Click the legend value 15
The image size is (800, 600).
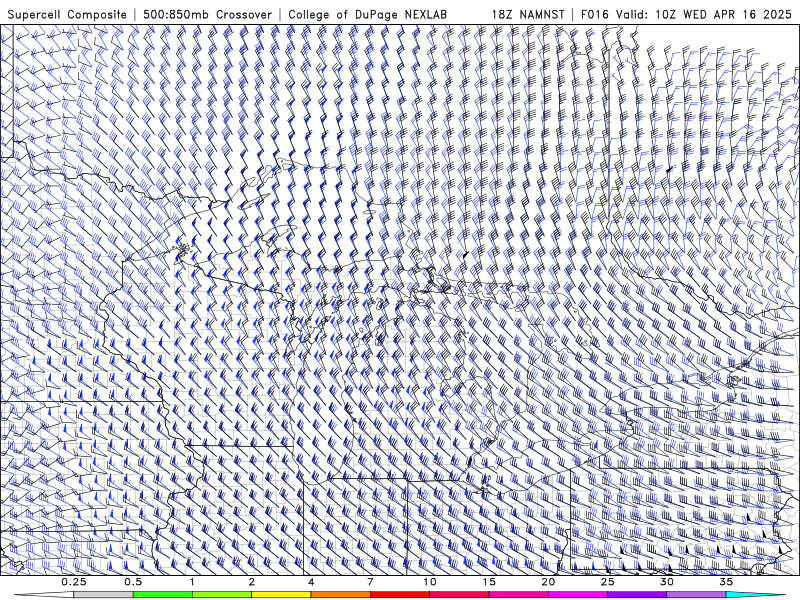pyautogui.click(x=489, y=582)
